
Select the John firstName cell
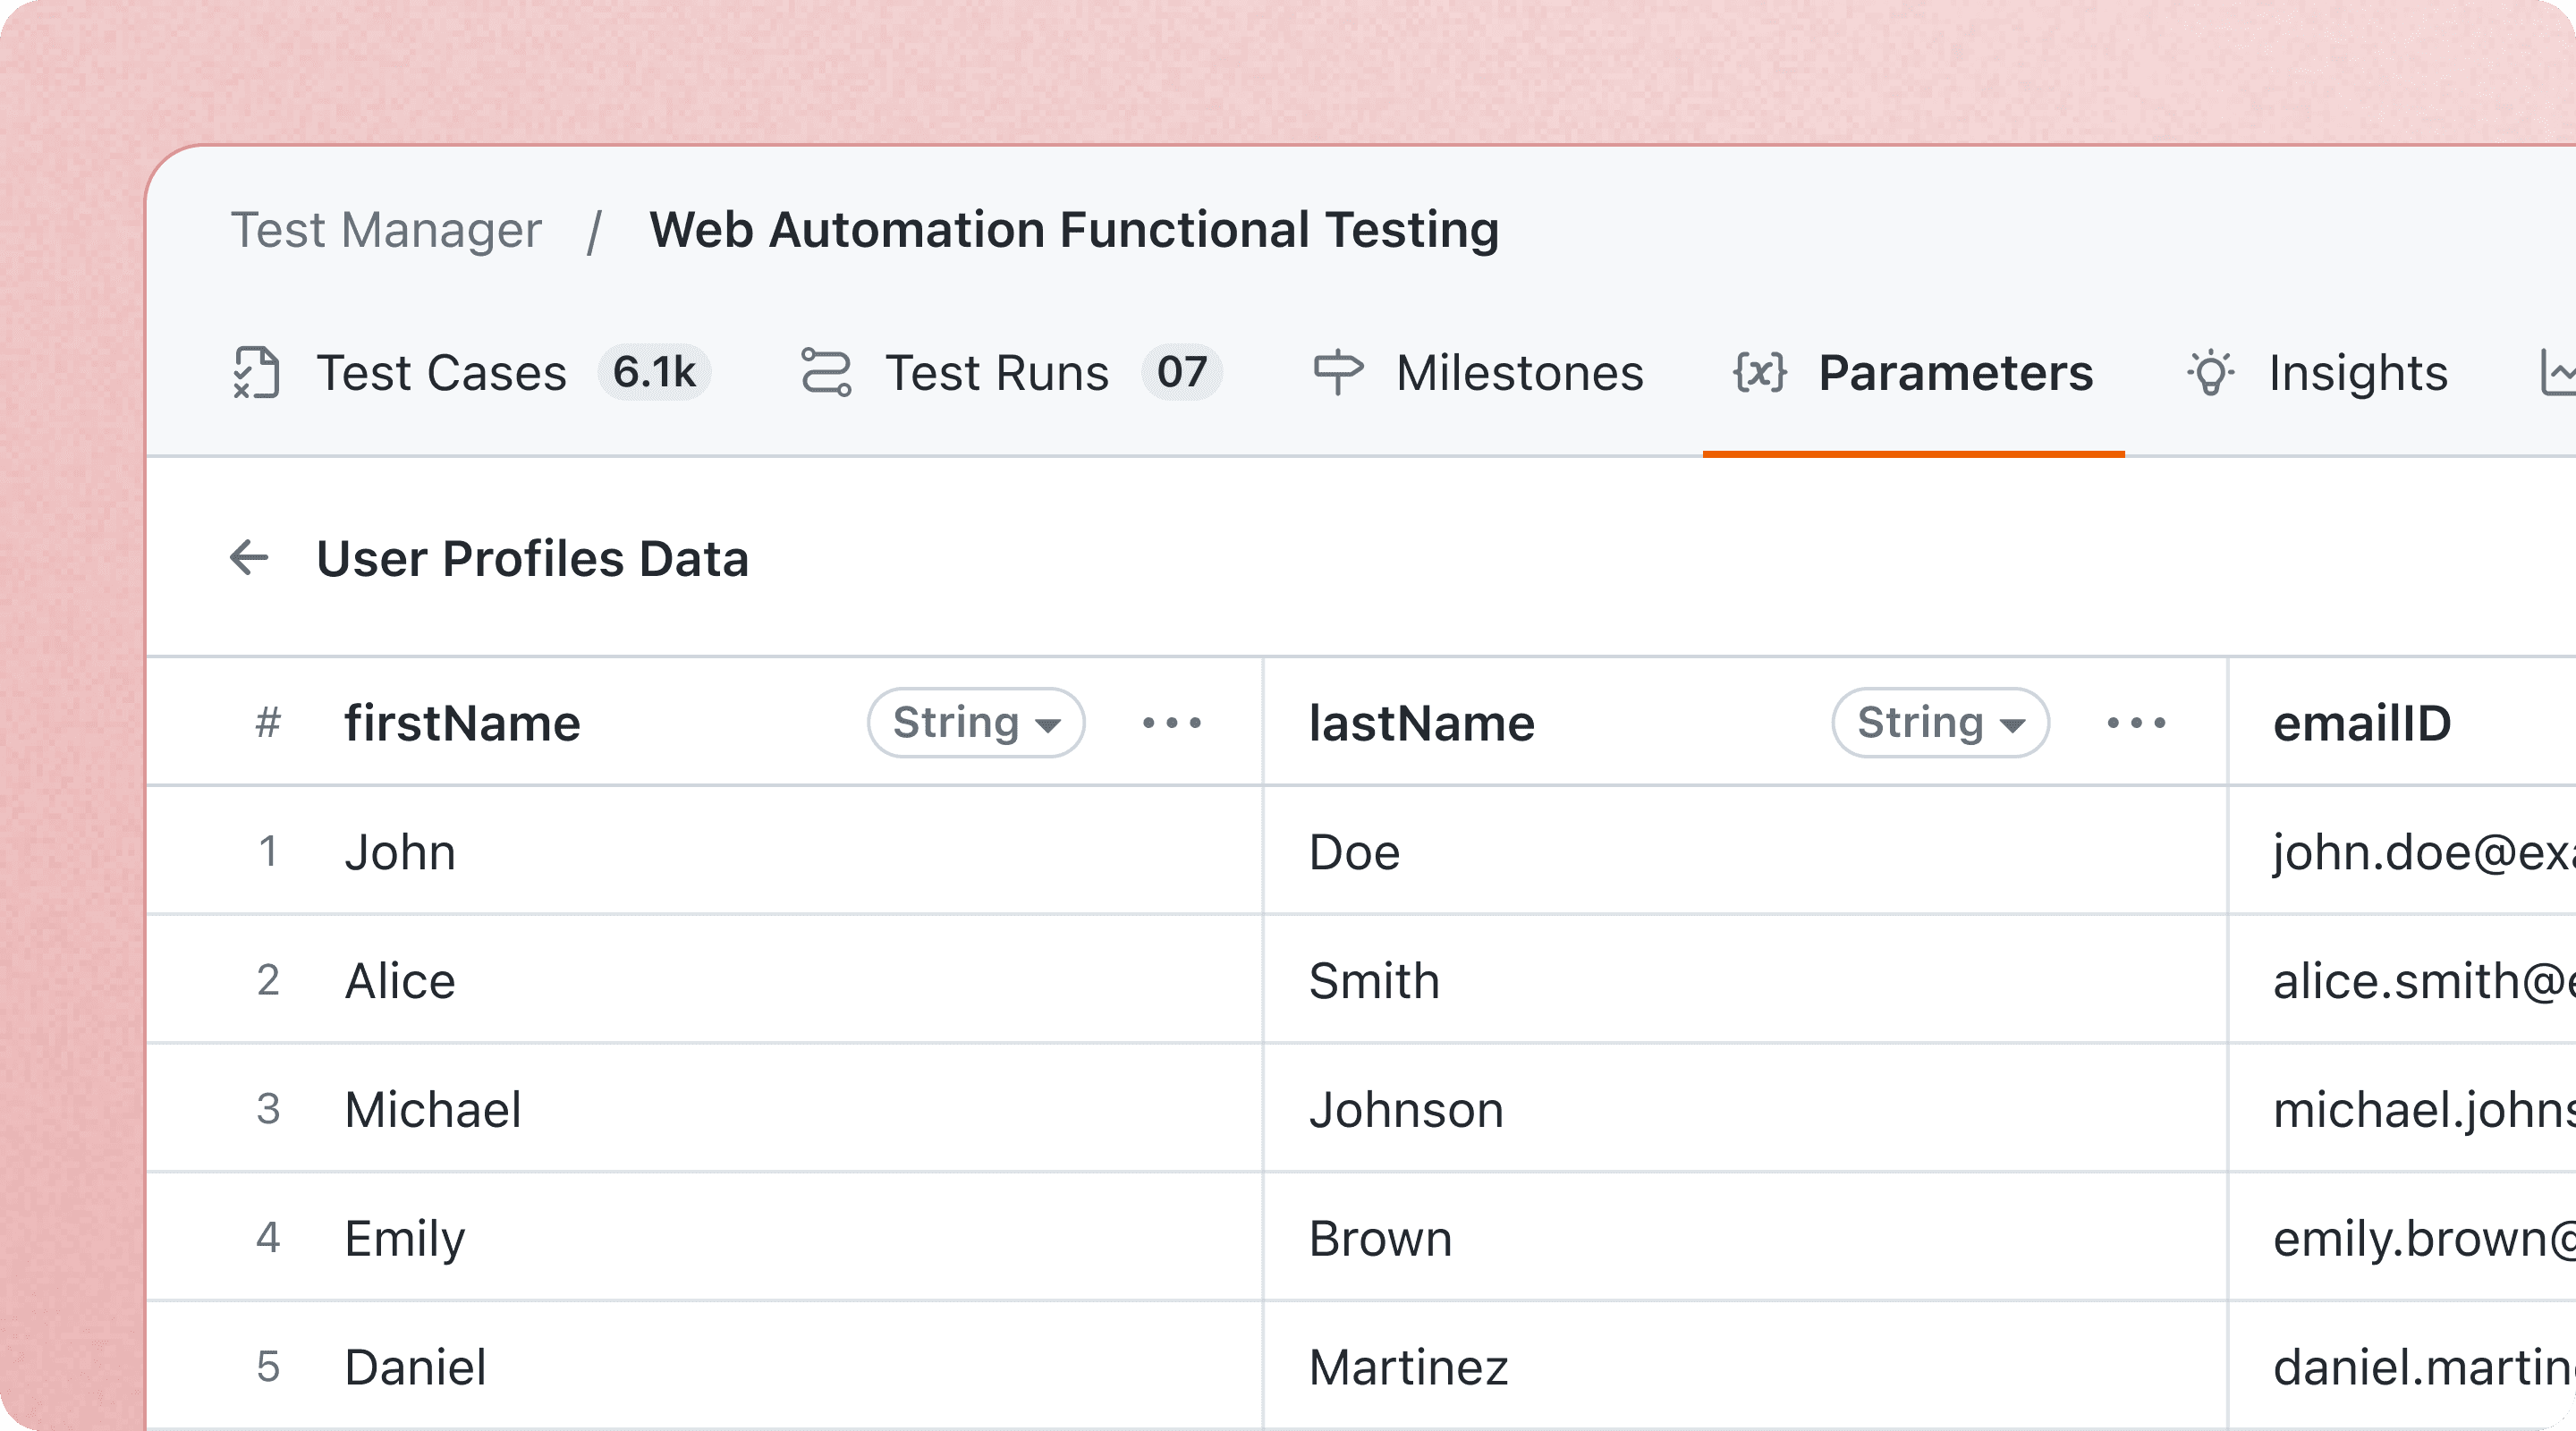tap(401, 853)
